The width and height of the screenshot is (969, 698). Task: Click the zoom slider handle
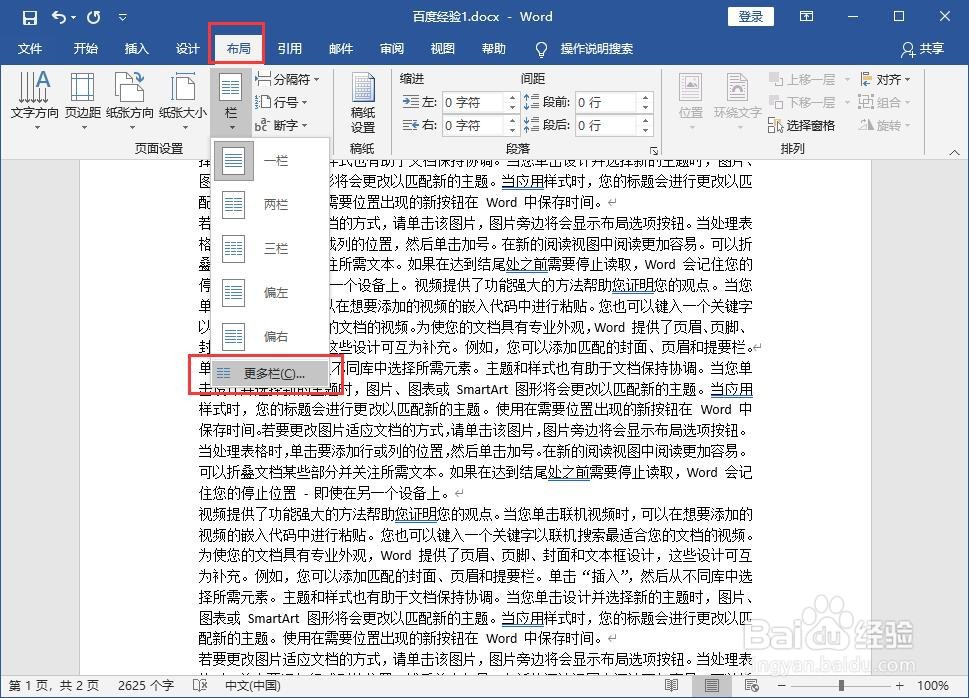841,685
